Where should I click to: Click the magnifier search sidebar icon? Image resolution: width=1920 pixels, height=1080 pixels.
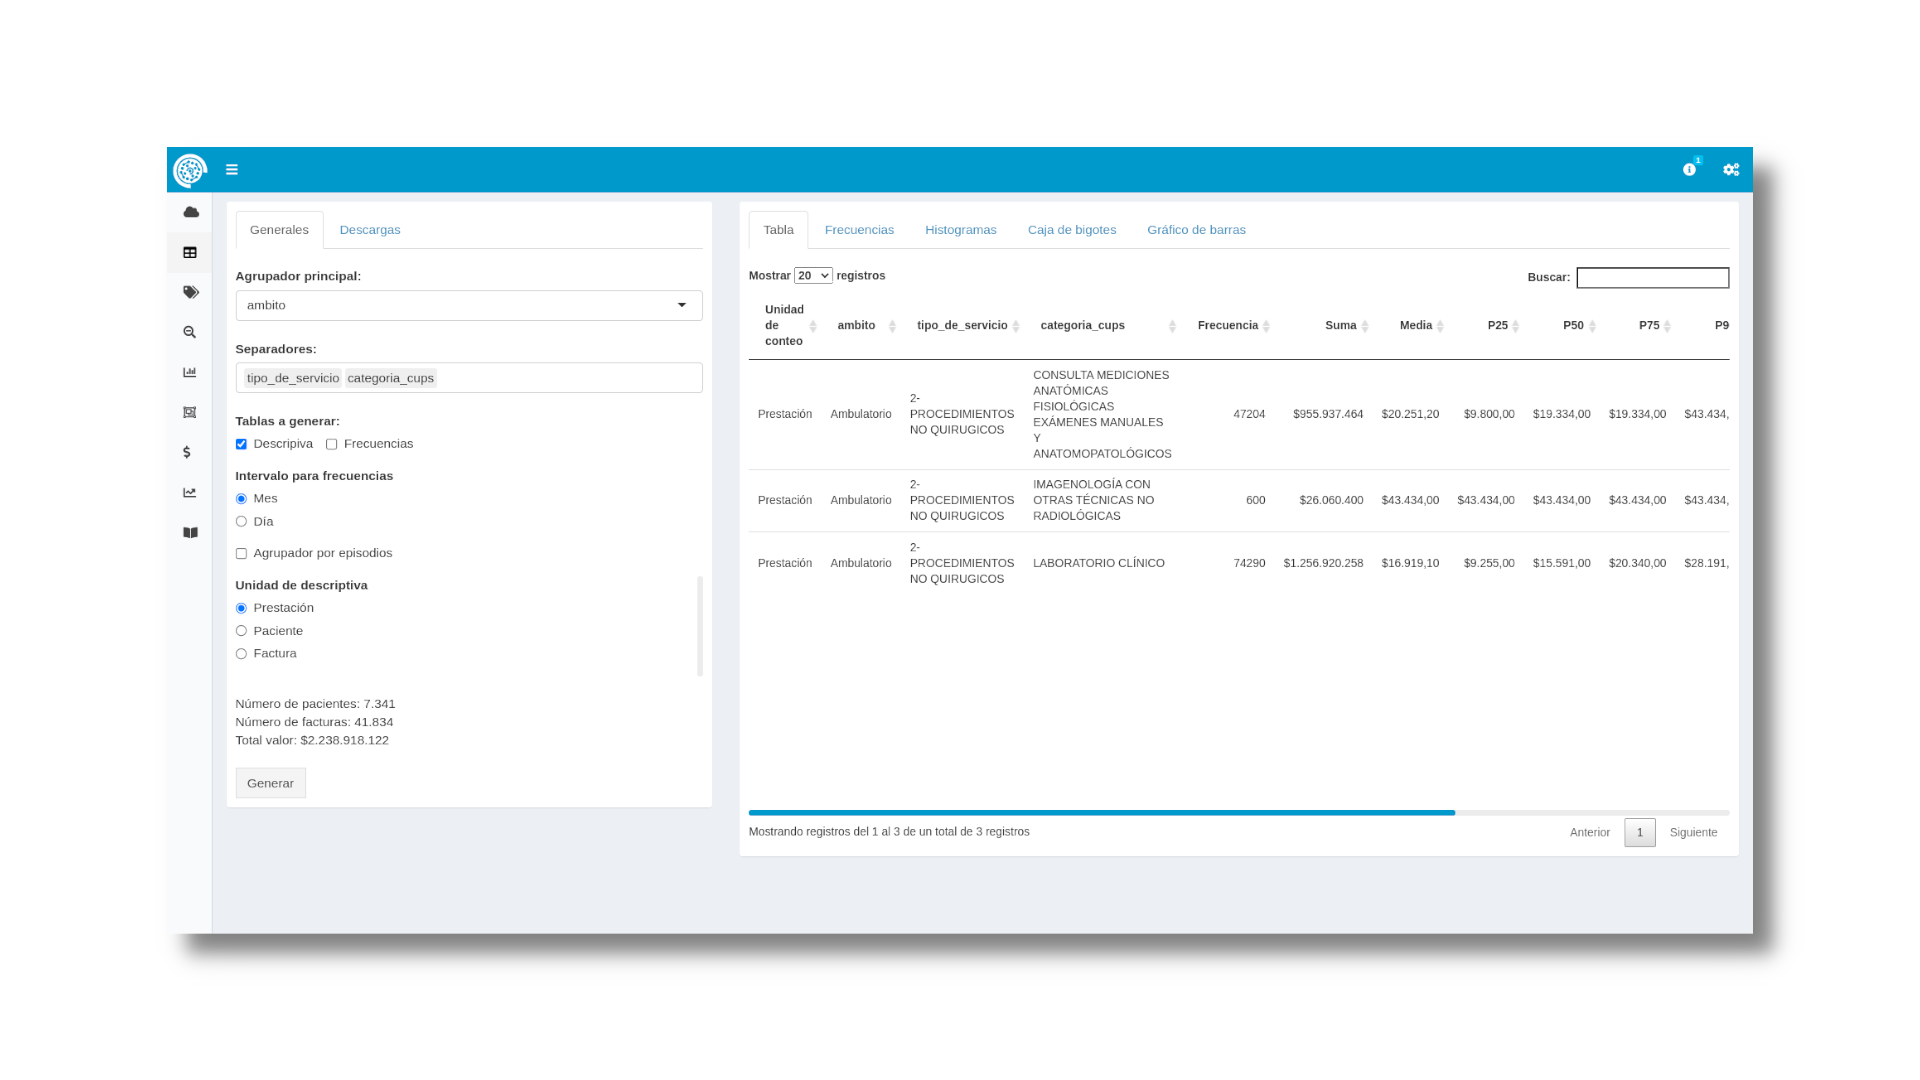click(190, 332)
